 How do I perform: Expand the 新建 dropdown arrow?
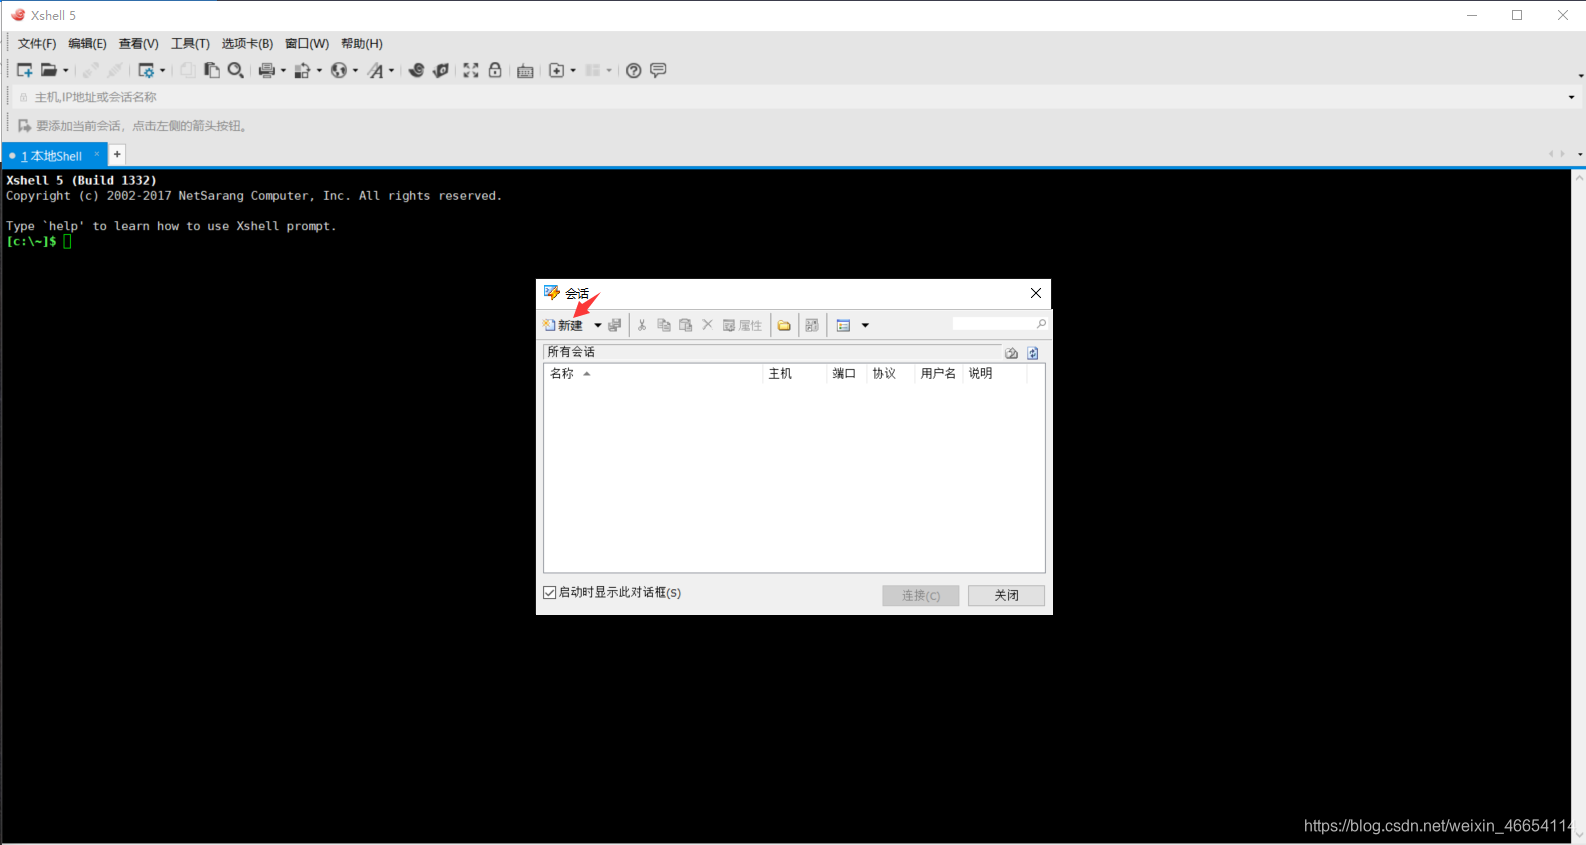(x=598, y=325)
